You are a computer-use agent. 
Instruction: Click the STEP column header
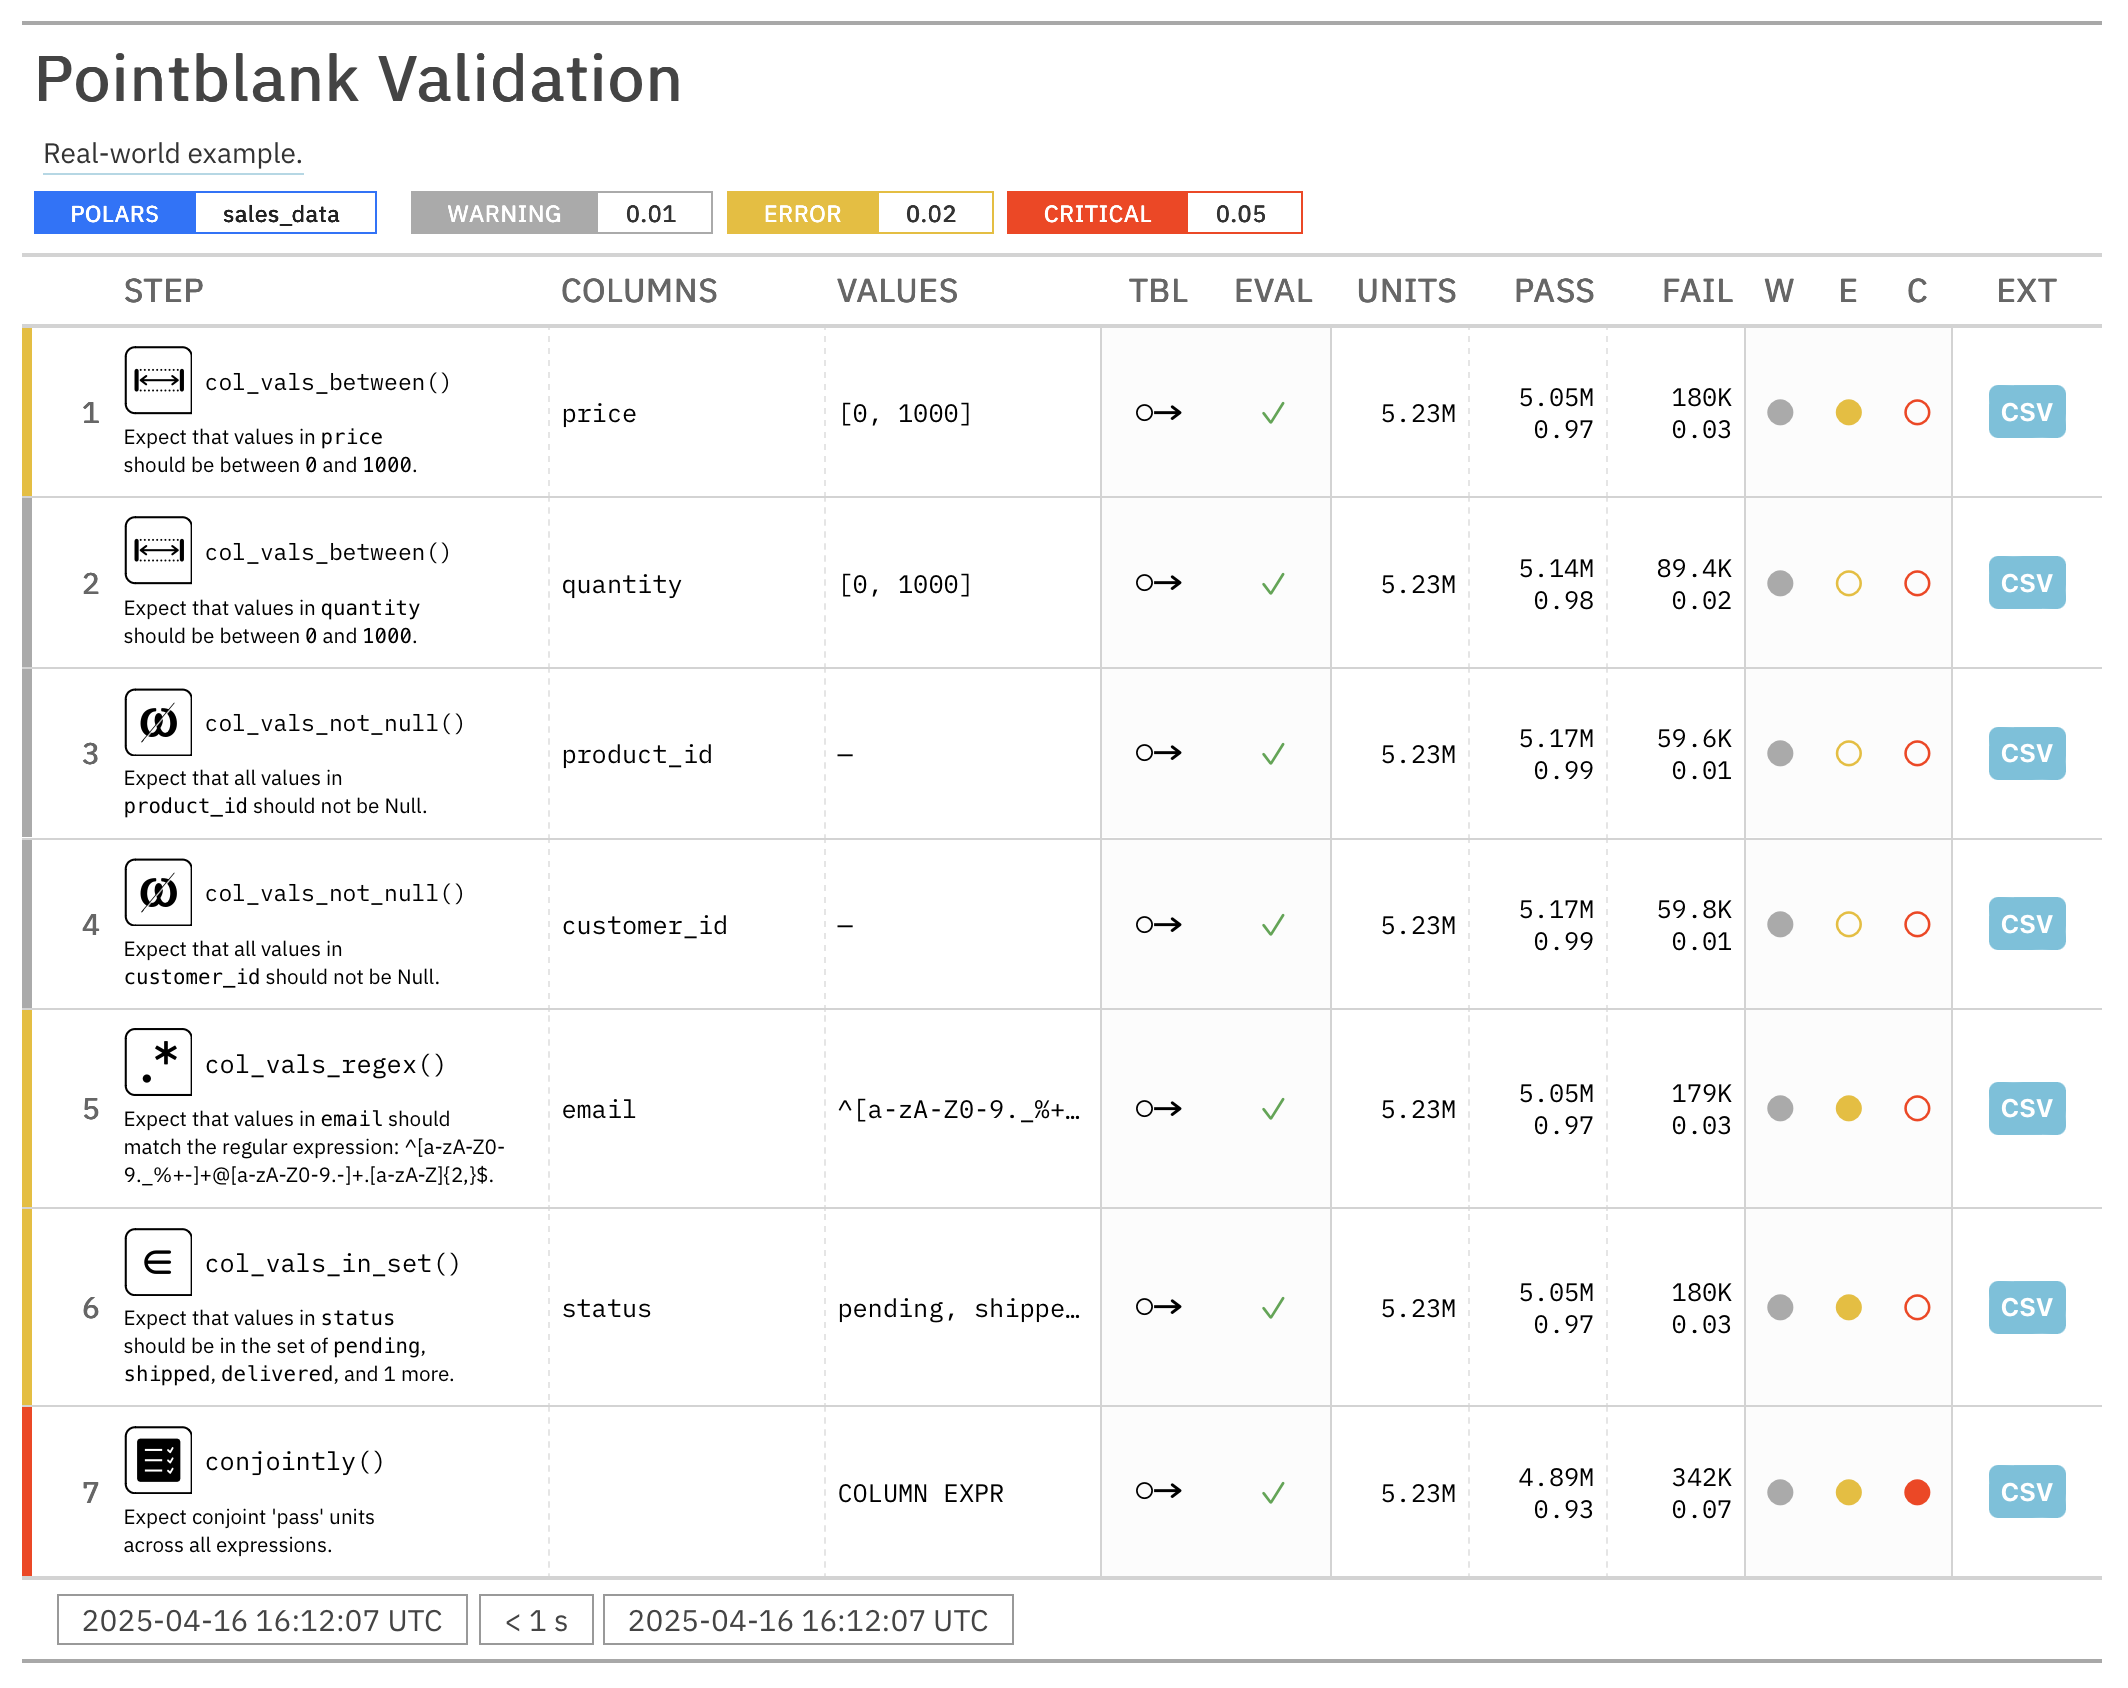coord(163,291)
